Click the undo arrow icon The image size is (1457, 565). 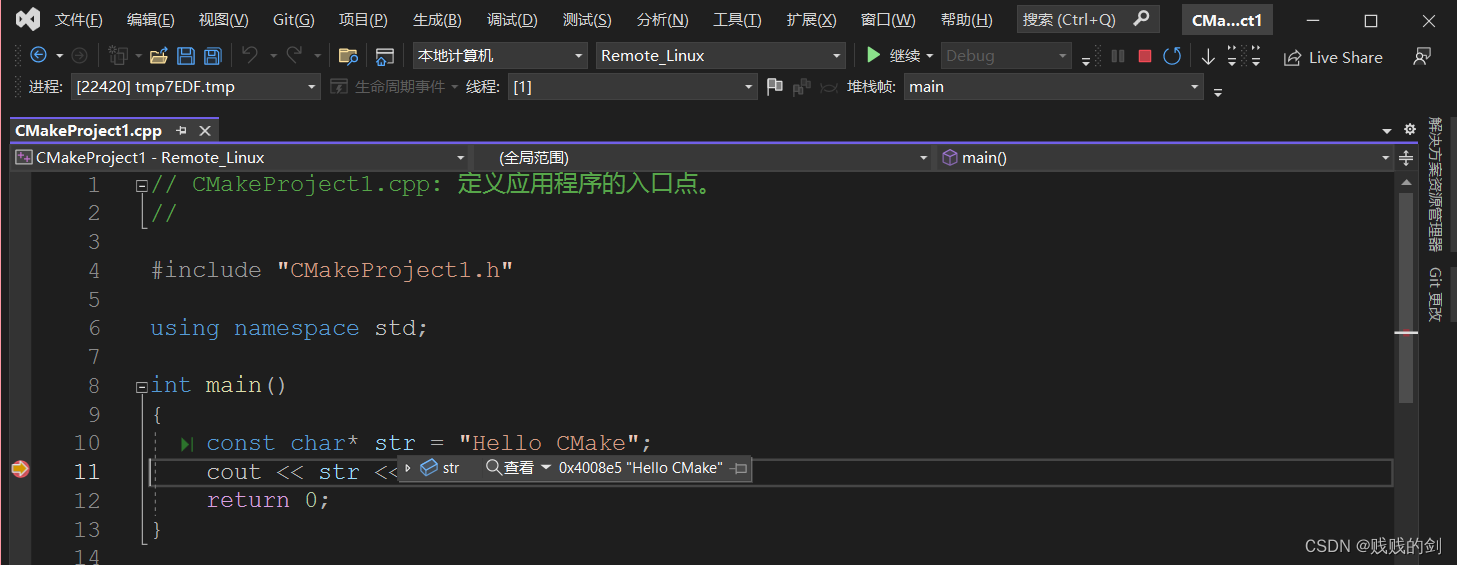click(249, 56)
